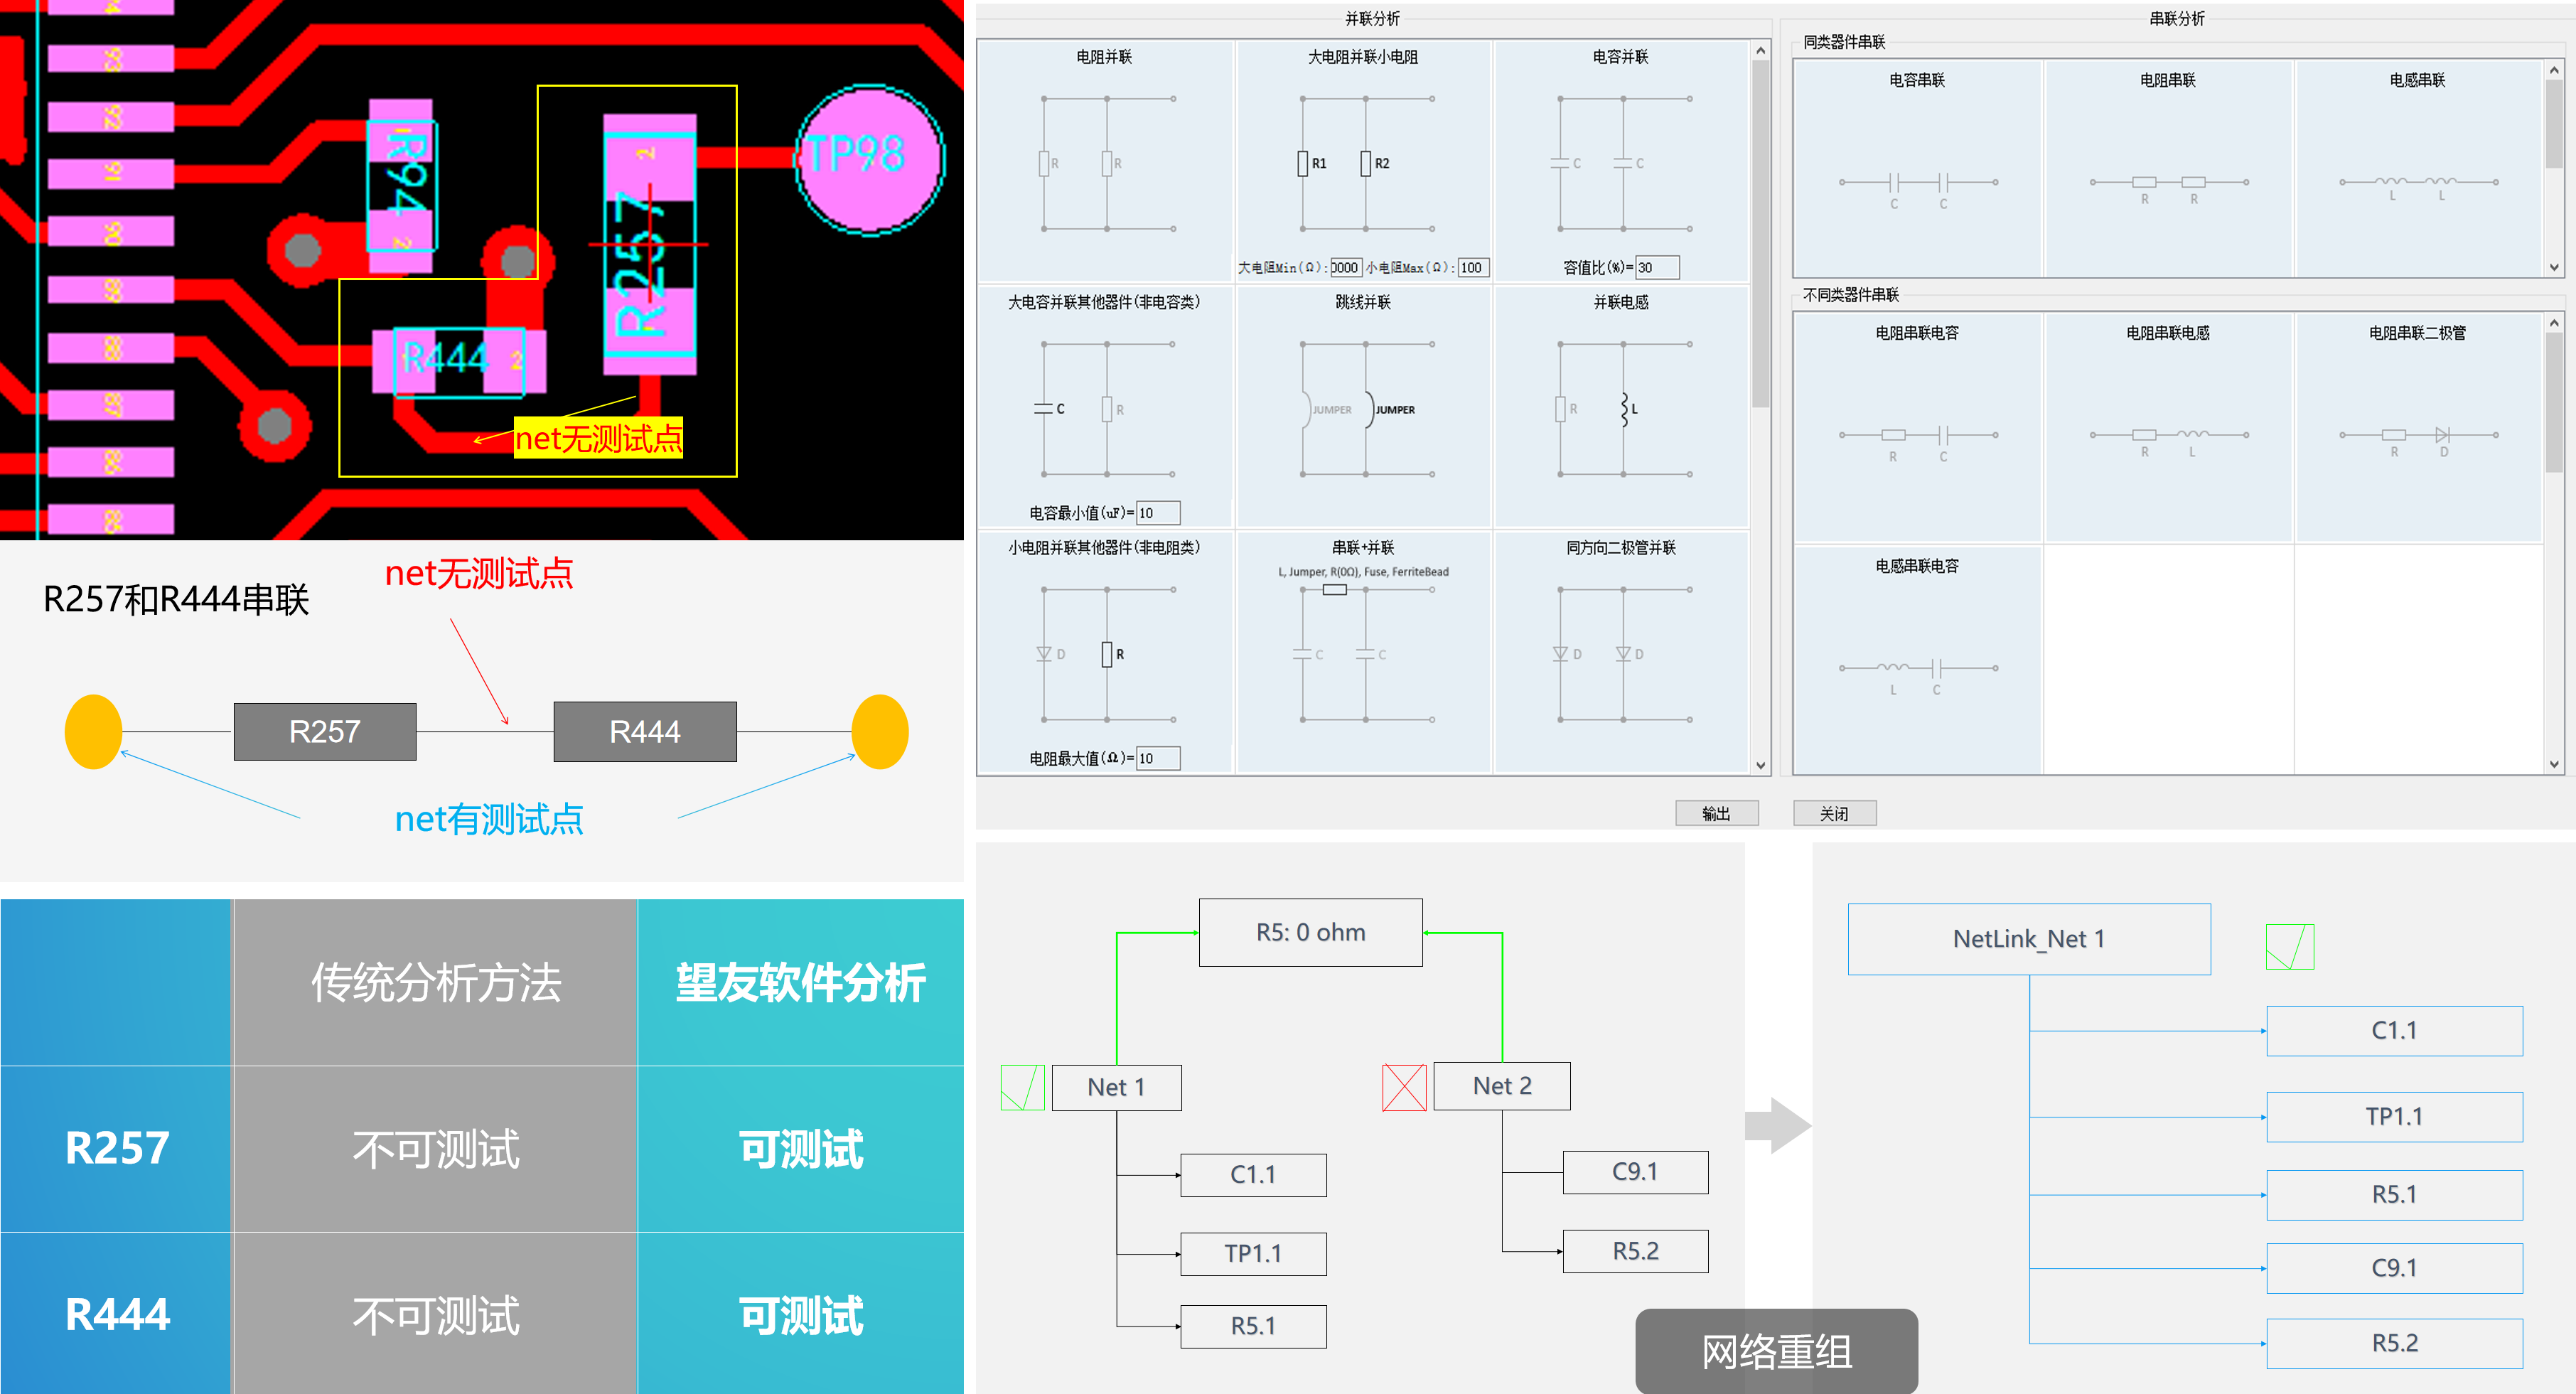
Task: Click the 电阻最大值(Ω) input field
Action: 1158,758
